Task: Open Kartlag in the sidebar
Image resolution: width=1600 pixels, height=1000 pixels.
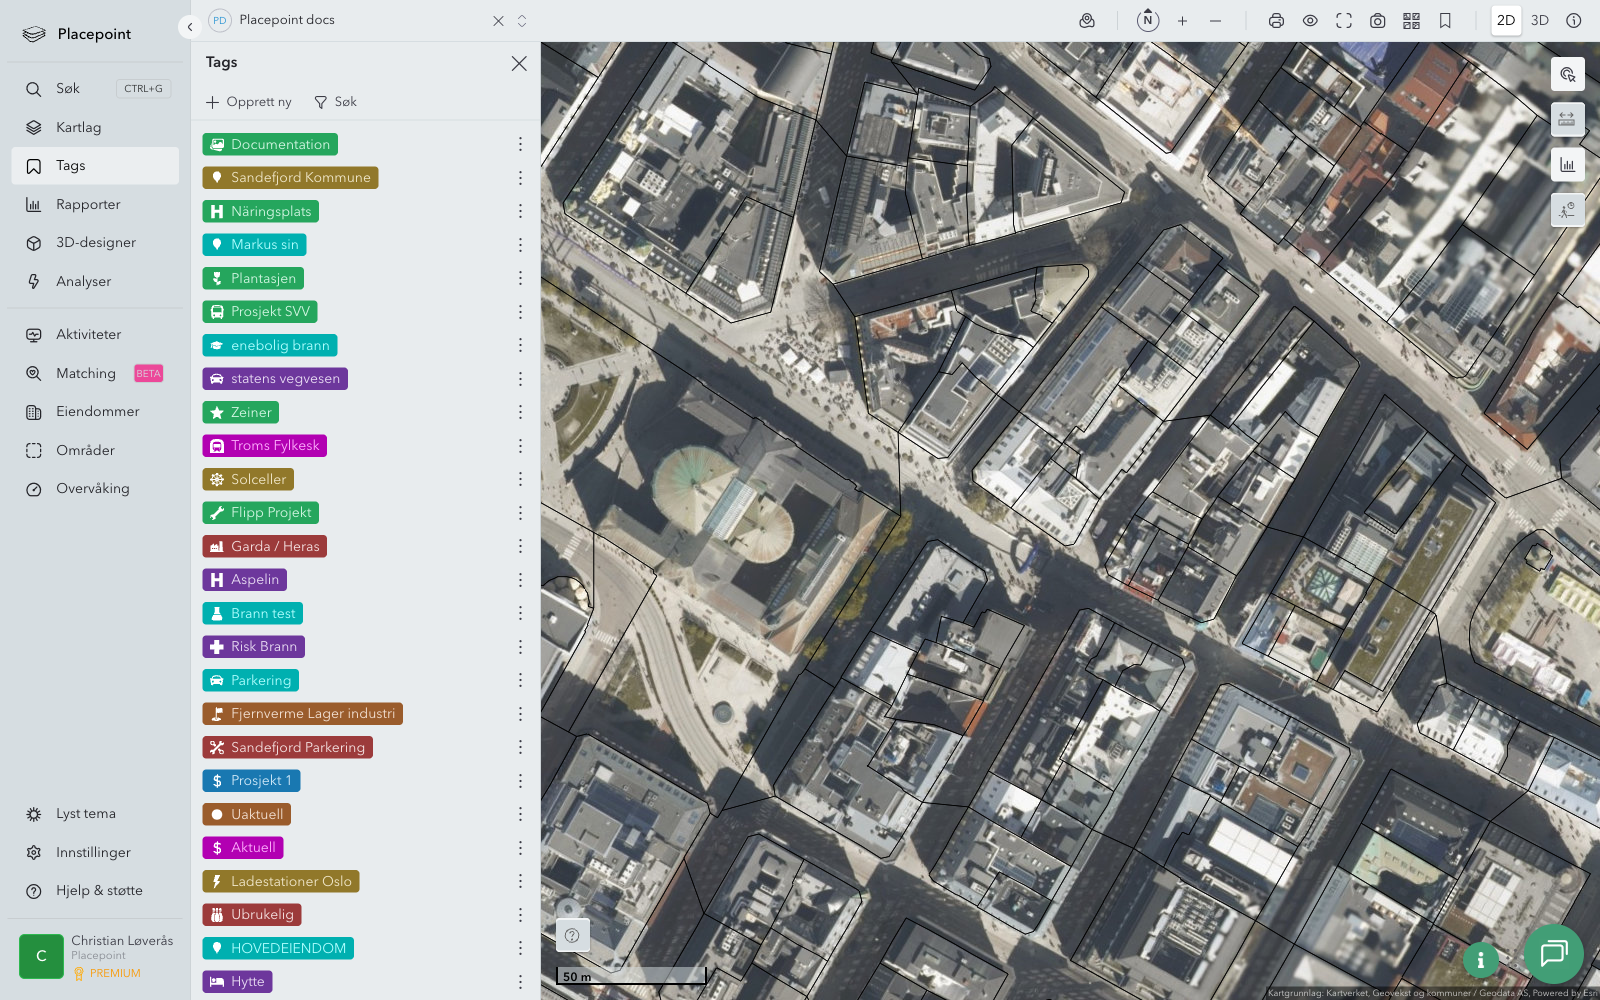Action: pyautogui.click(x=78, y=127)
